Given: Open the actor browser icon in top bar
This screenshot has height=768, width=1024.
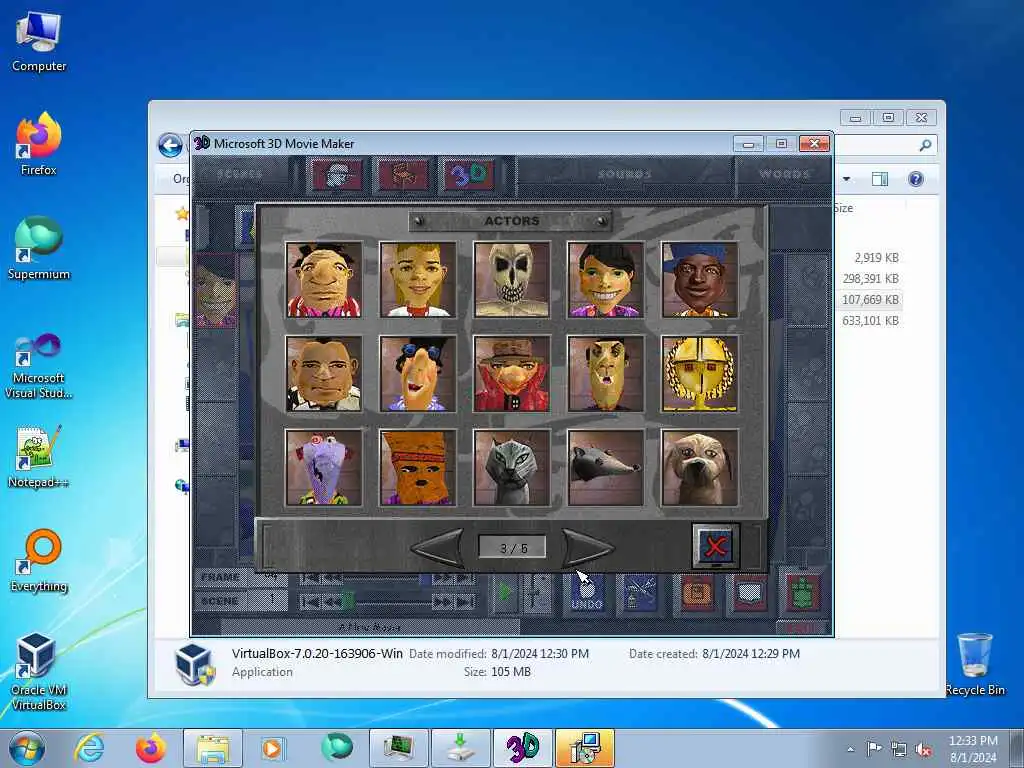Looking at the screenshot, I should point(337,175).
